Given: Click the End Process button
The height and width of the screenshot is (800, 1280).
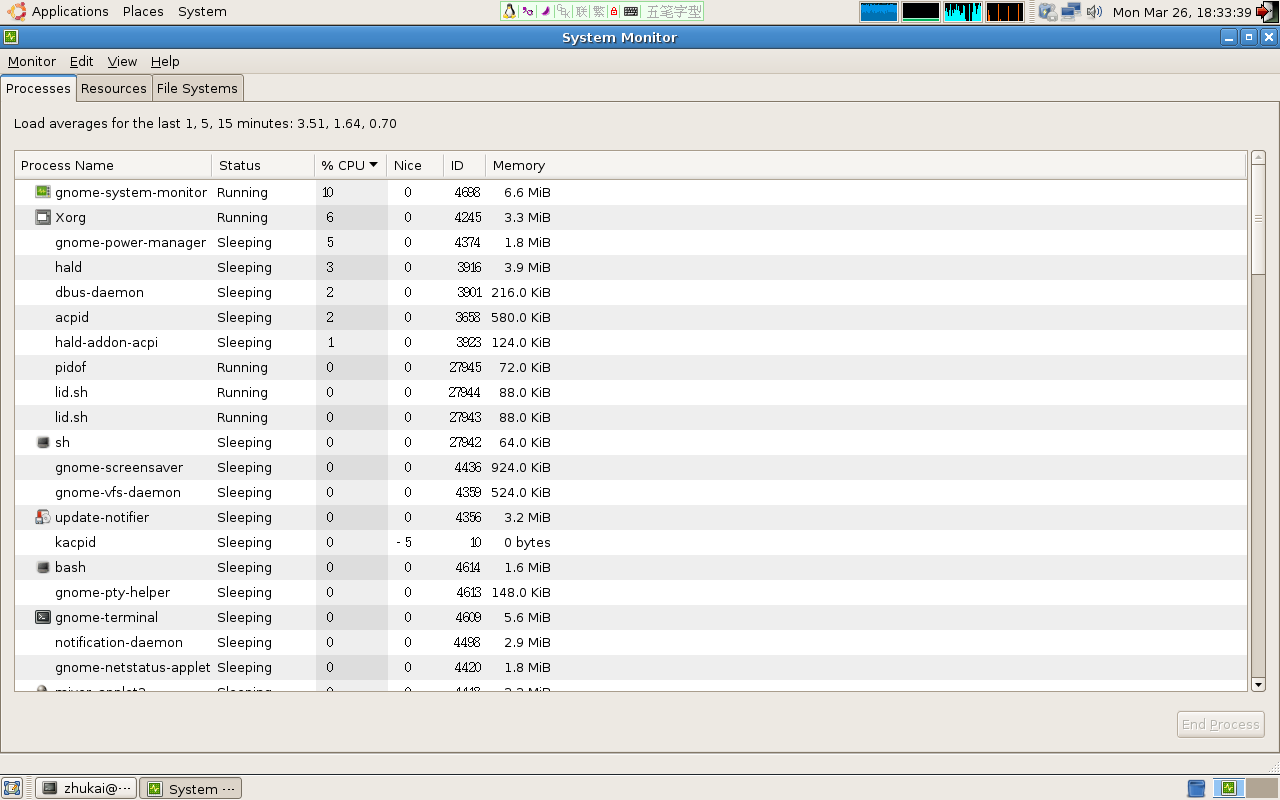Looking at the screenshot, I should coord(1221,724).
